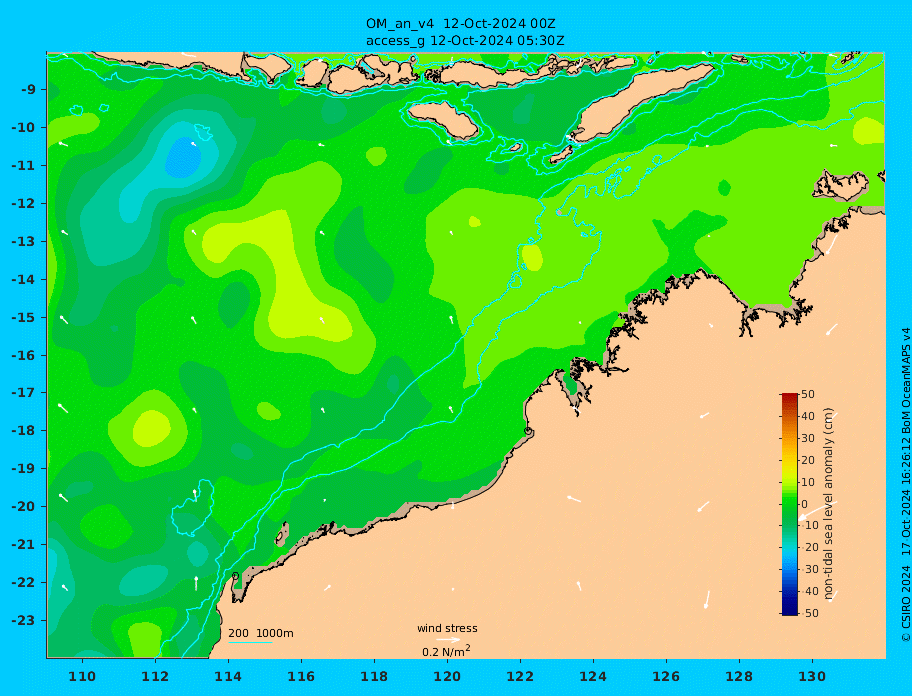
Task: Select the latitude axis label -13
Action: click(x=23, y=241)
